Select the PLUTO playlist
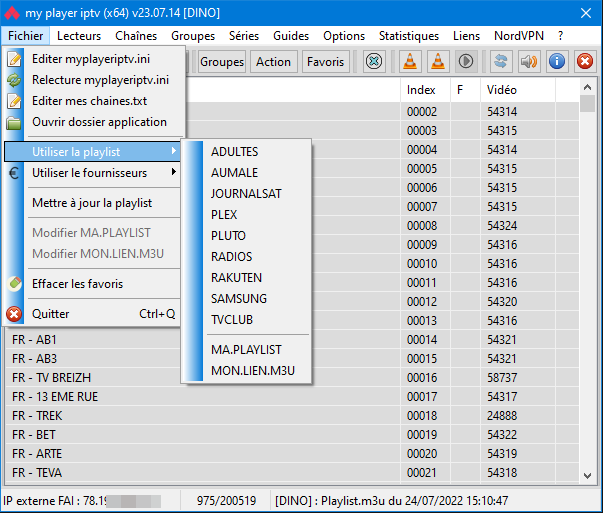This screenshot has width=603, height=513. click(x=246, y=236)
